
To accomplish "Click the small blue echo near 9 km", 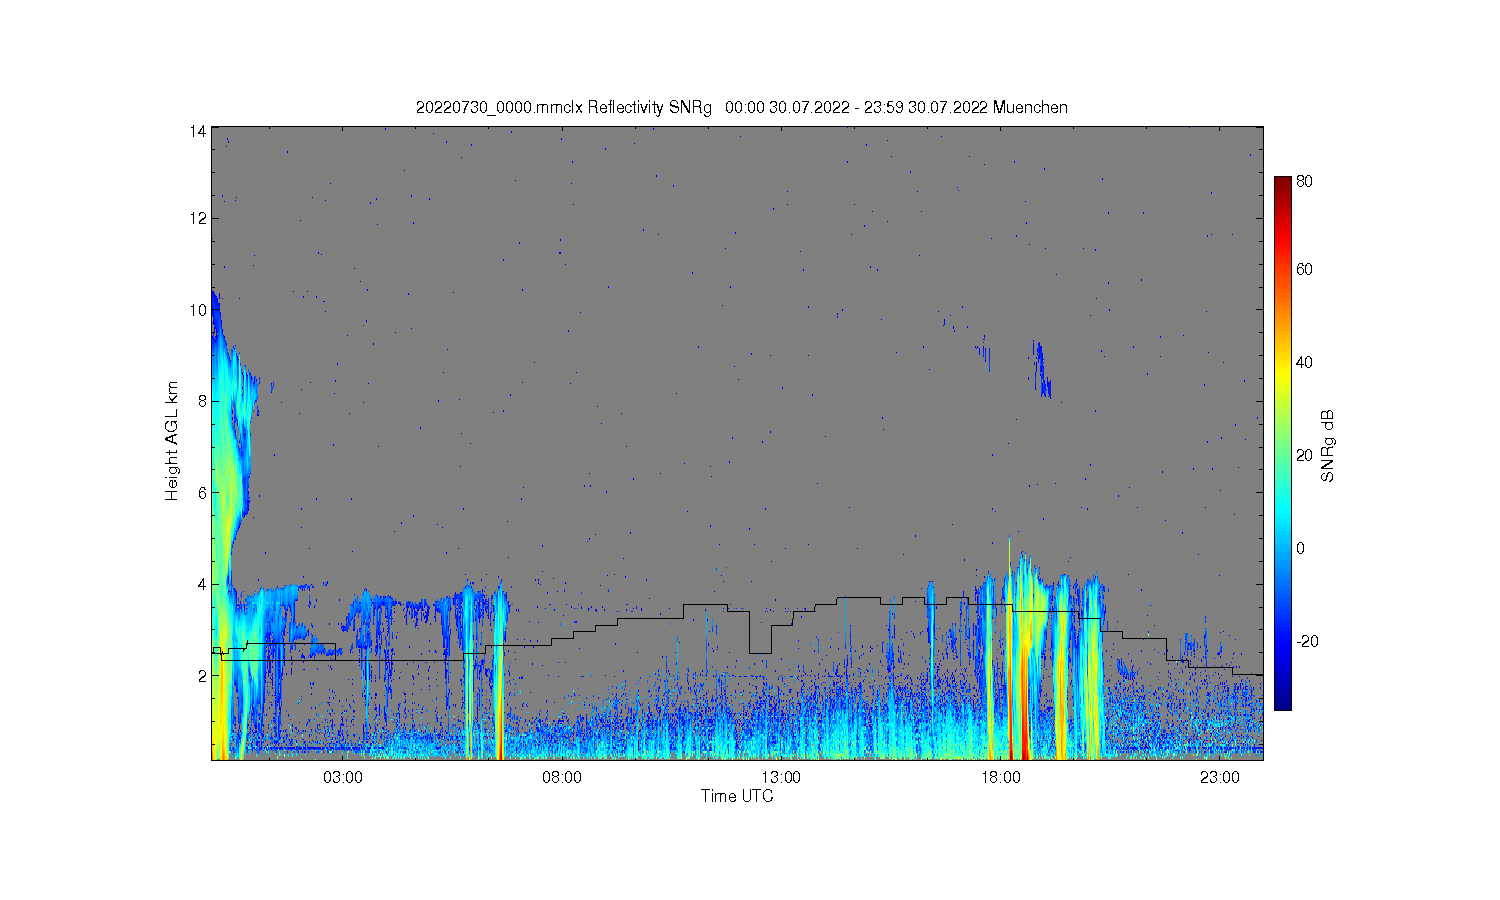I will 1041,369.
